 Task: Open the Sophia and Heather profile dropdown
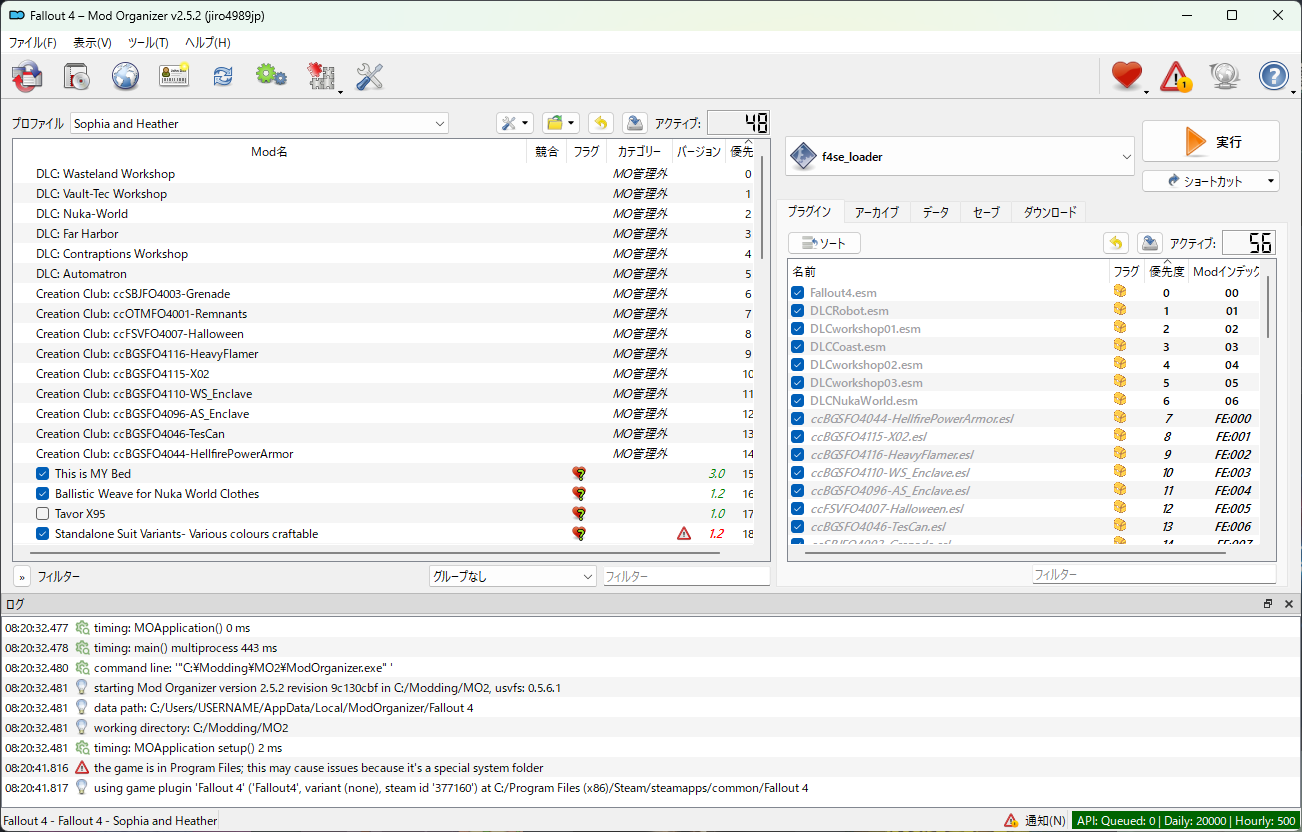pos(260,124)
